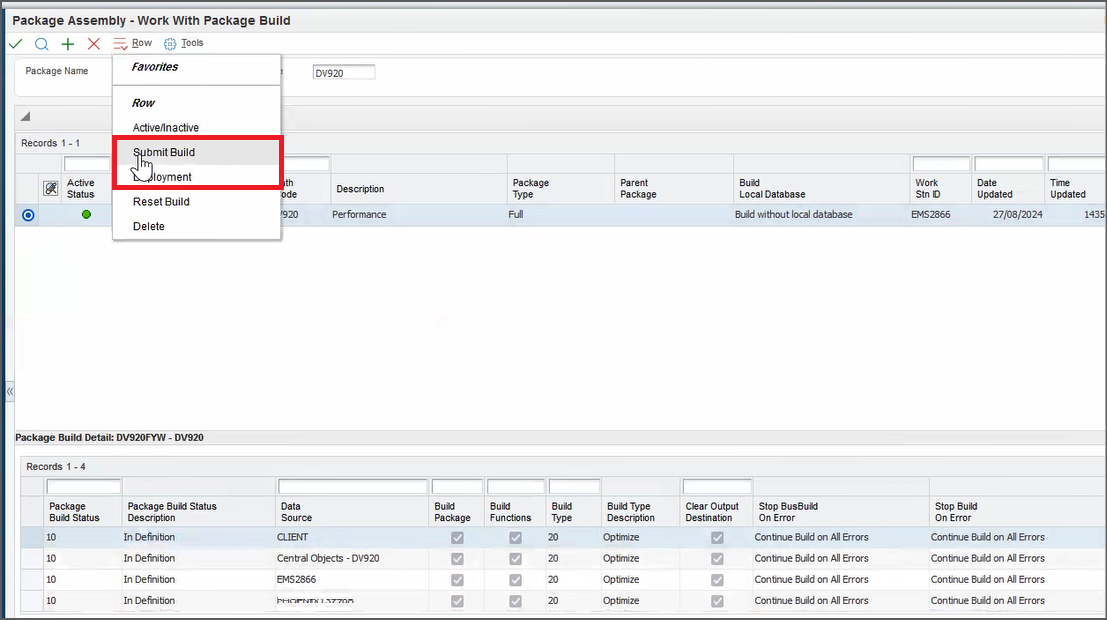This screenshot has width=1107, height=620.
Task: Click the Description column header
Action: [360, 189]
